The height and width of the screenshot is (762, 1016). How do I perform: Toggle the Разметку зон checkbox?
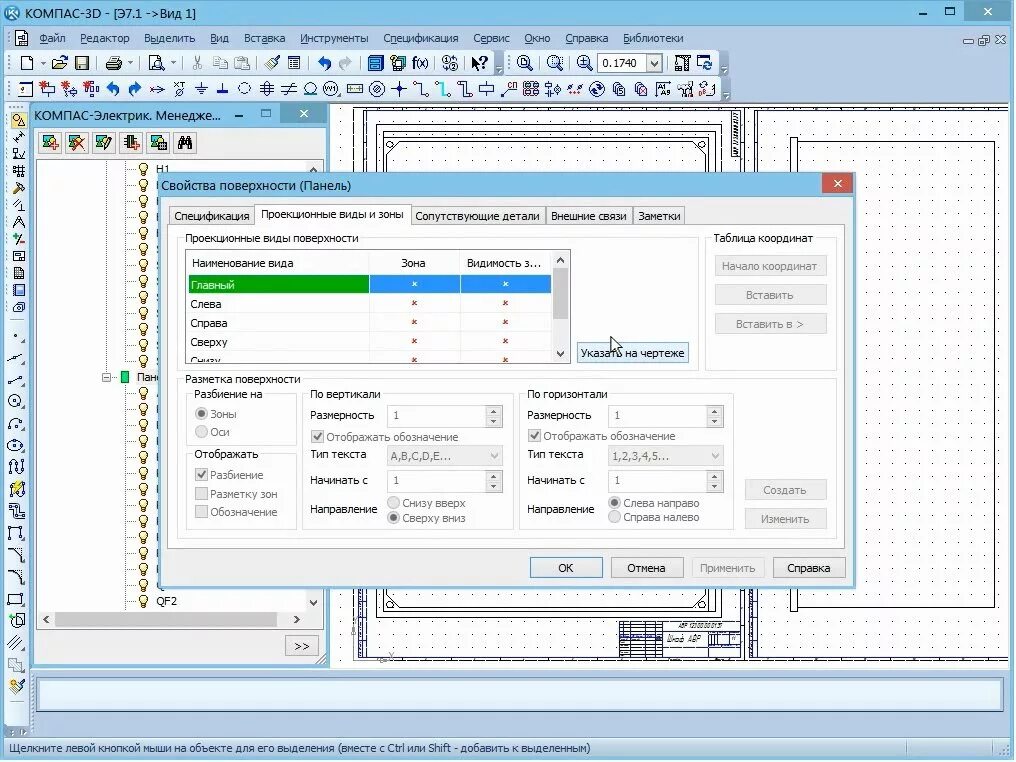202,494
